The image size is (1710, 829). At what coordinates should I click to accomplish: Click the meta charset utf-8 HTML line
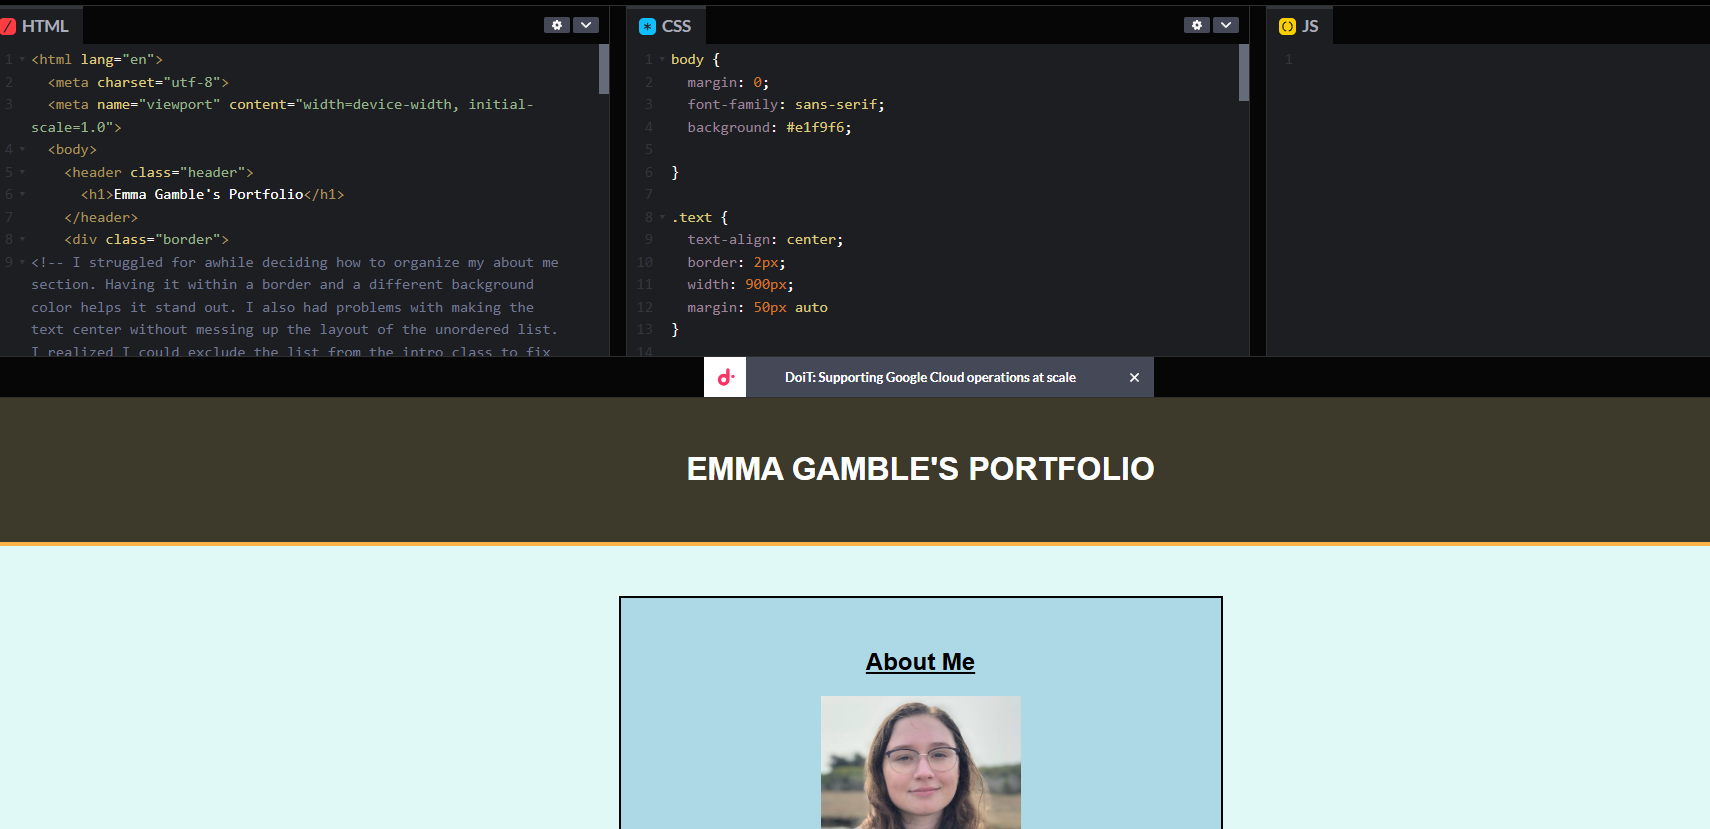coord(138,82)
